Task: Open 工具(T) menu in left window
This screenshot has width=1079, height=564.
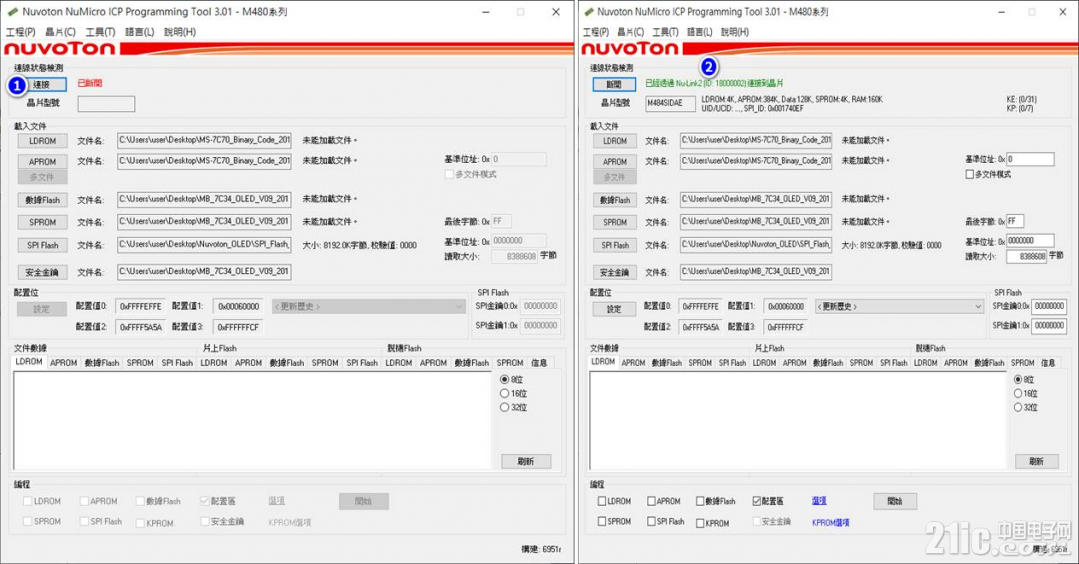Action: click(x=100, y=32)
